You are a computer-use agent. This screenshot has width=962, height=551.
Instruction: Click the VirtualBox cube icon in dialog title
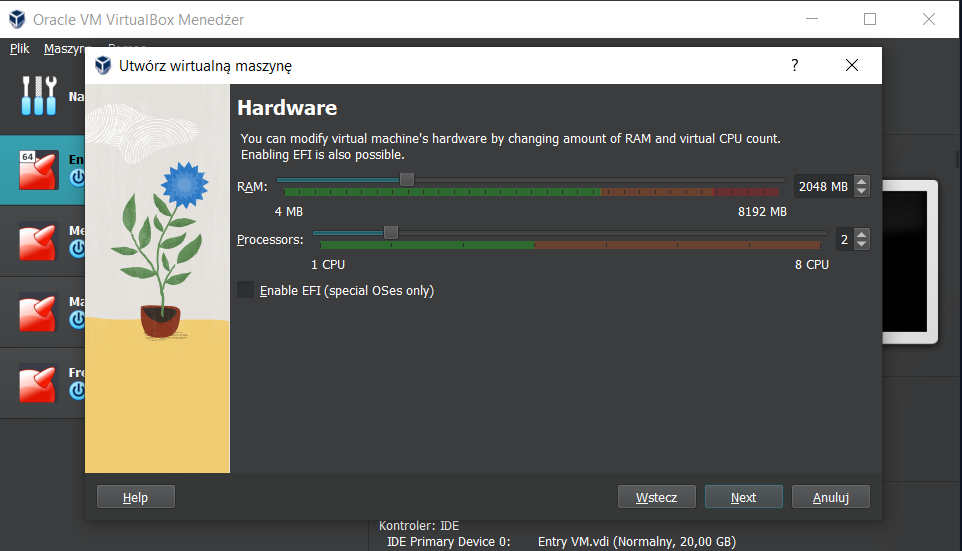pos(102,66)
